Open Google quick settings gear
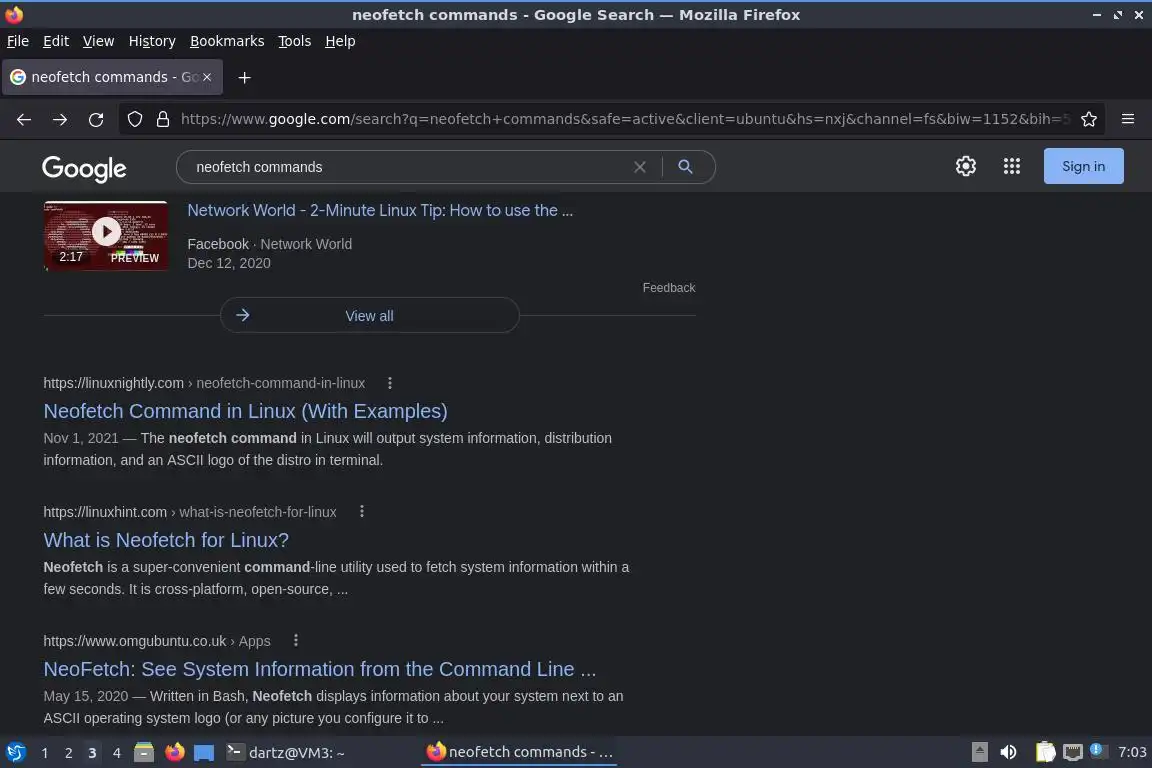The image size is (1152, 768). coord(965,166)
